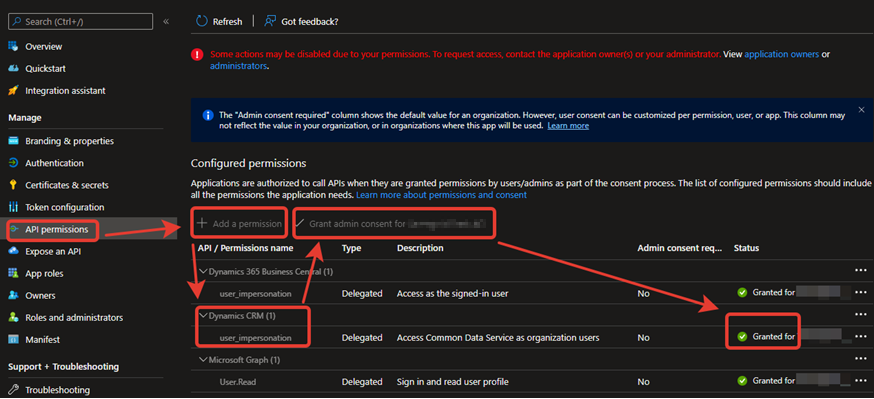Go to App roles in sidebar
The height and width of the screenshot is (399, 874).
44,274
